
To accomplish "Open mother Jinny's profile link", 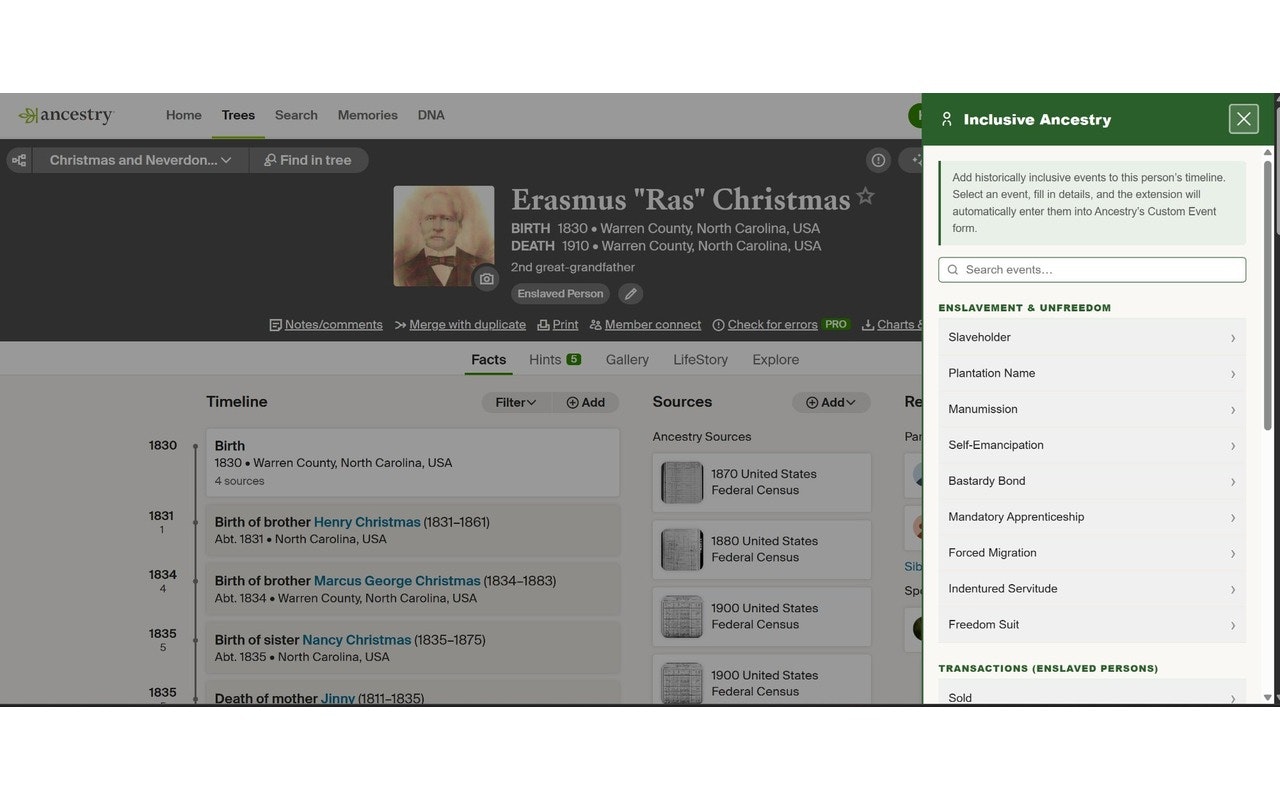I will tap(338, 698).
